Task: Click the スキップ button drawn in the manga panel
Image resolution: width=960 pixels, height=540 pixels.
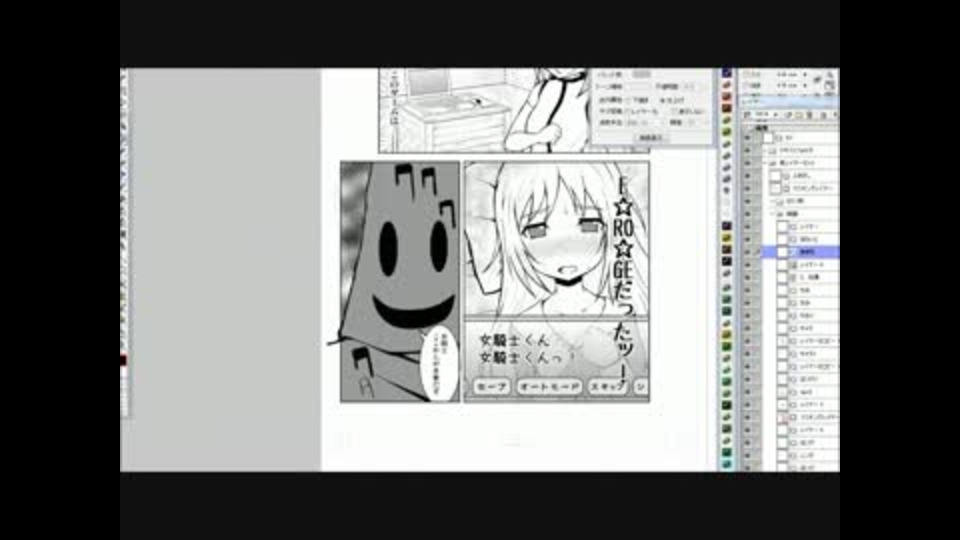Action: [x=608, y=387]
